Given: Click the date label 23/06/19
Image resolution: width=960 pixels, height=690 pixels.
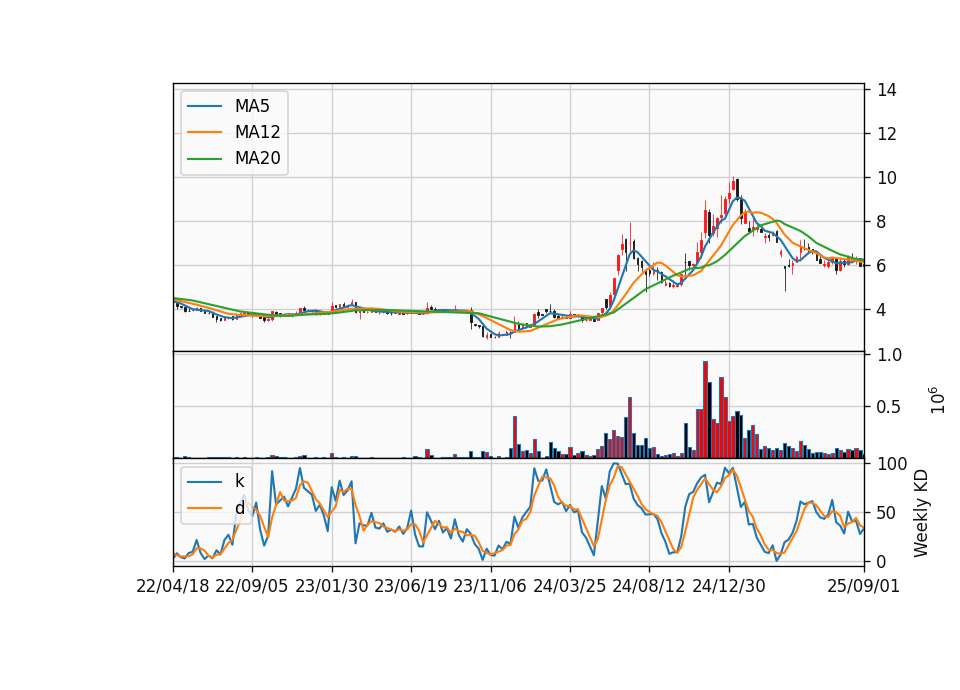Looking at the screenshot, I should tap(411, 586).
